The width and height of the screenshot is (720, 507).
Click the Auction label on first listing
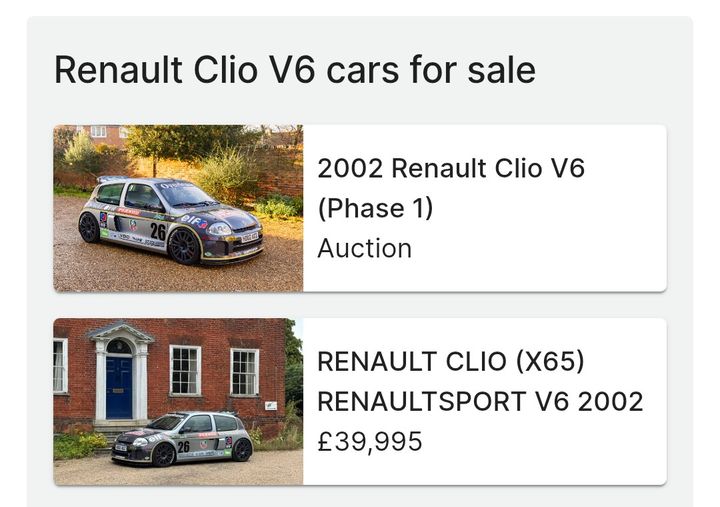pos(364,248)
